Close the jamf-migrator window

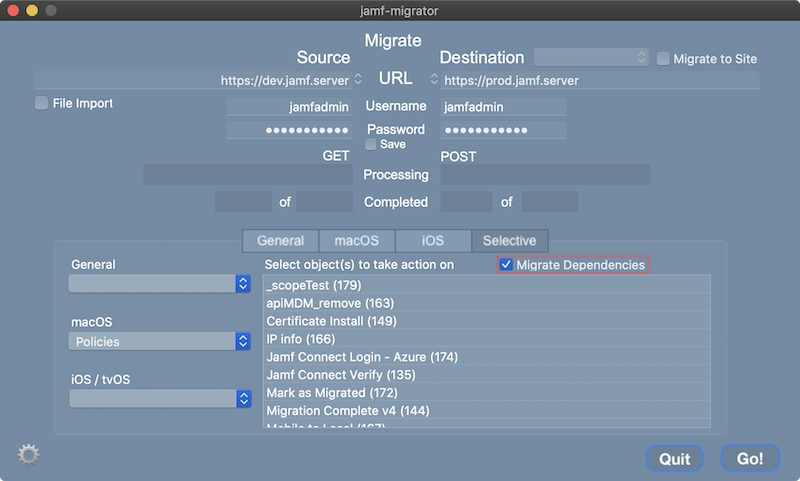click(x=13, y=10)
